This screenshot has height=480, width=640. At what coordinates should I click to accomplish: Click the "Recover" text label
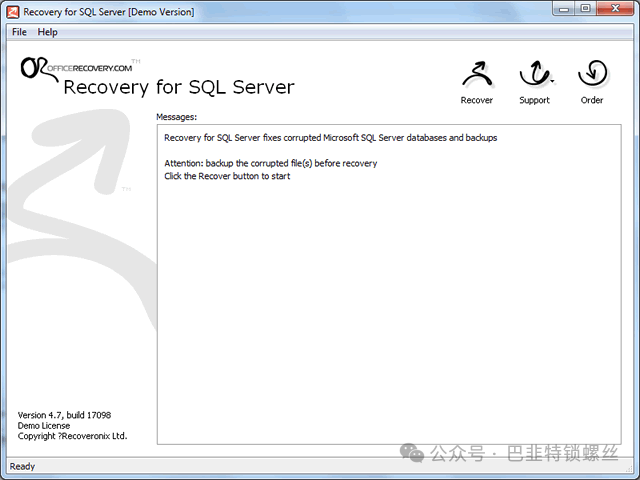coord(477,100)
